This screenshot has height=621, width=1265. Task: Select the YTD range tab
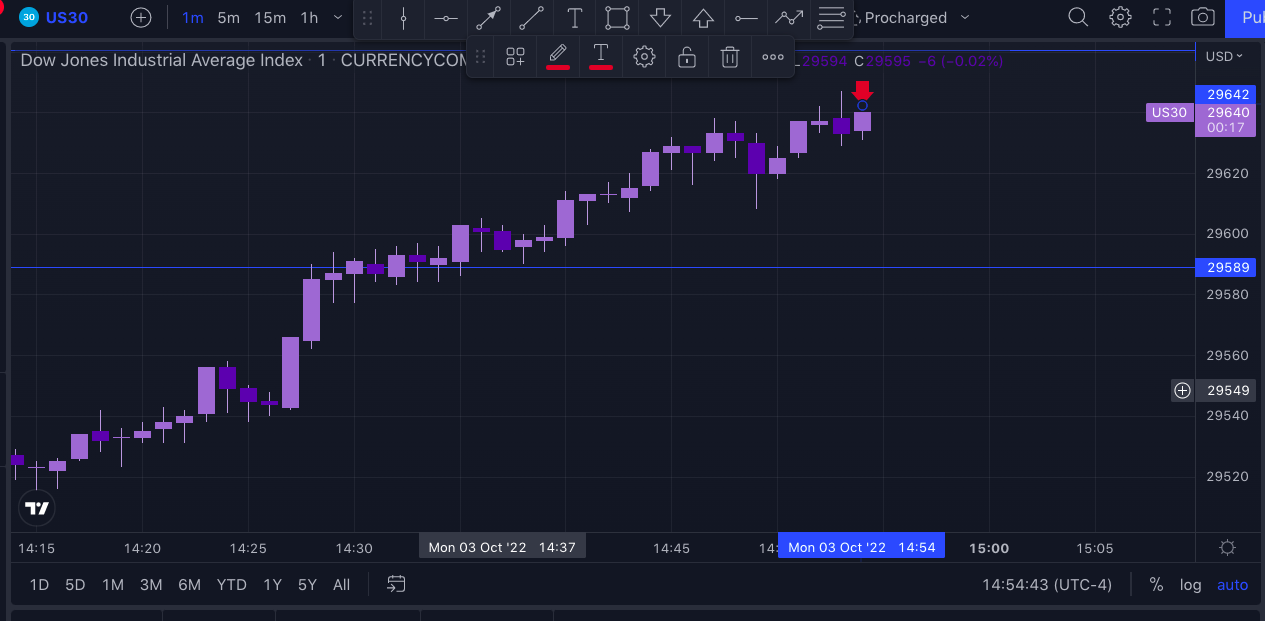pos(231,584)
